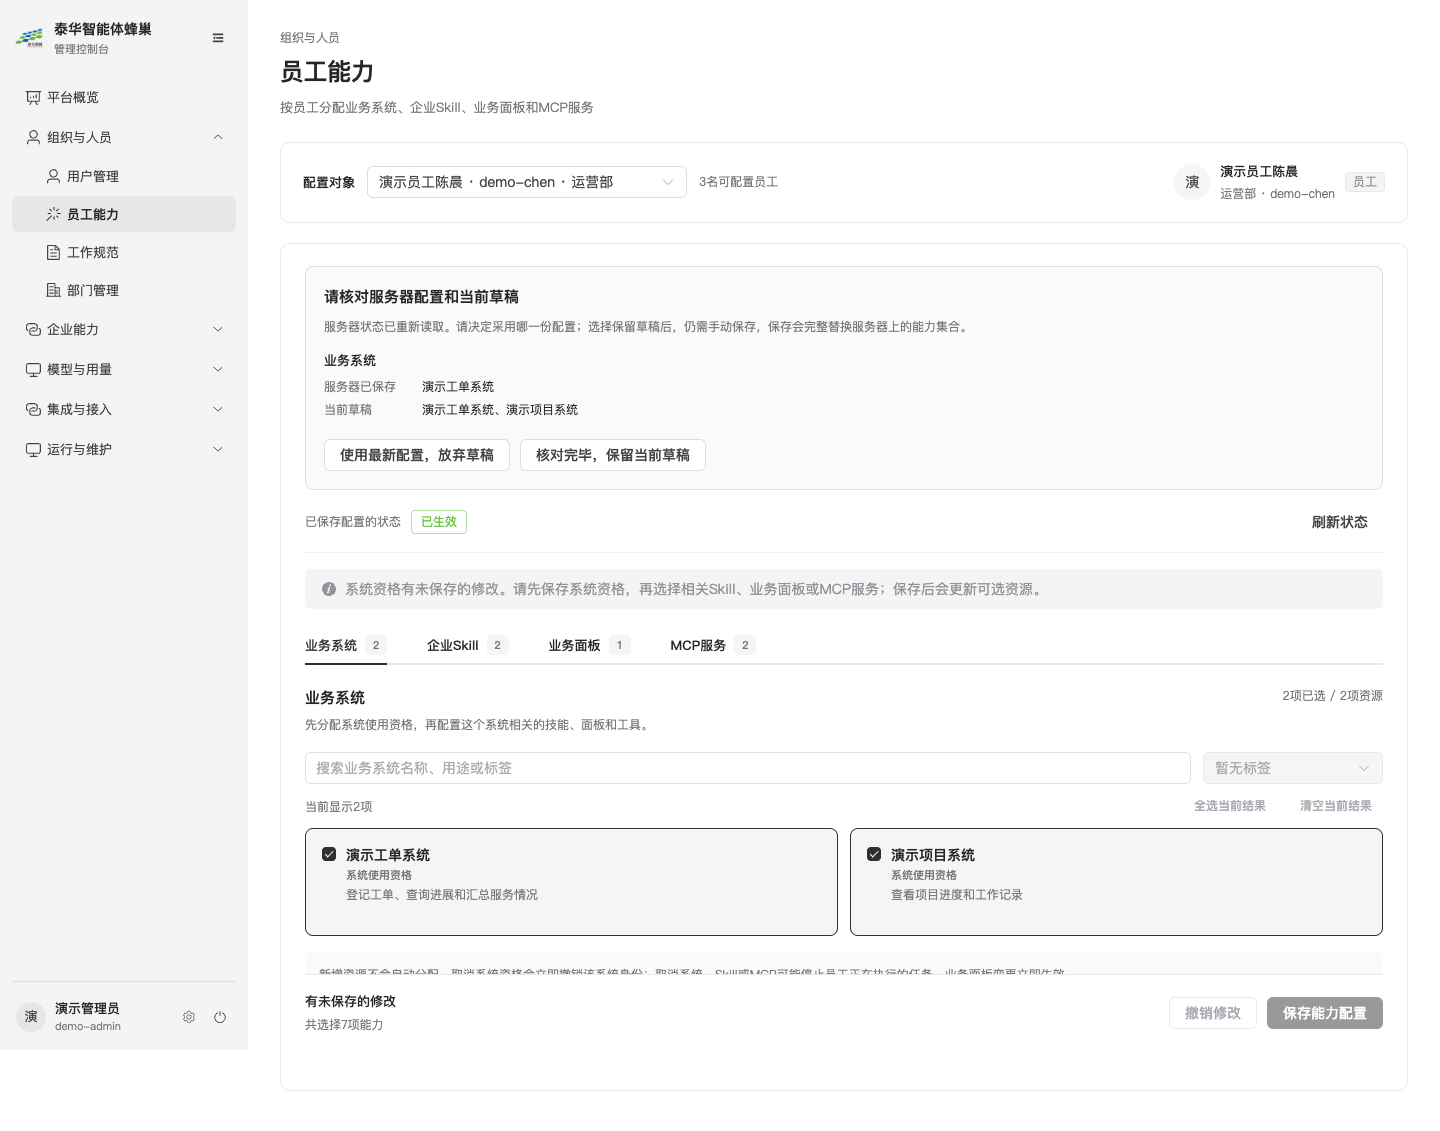Open the 配置对象 employee dropdown

click(x=527, y=182)
